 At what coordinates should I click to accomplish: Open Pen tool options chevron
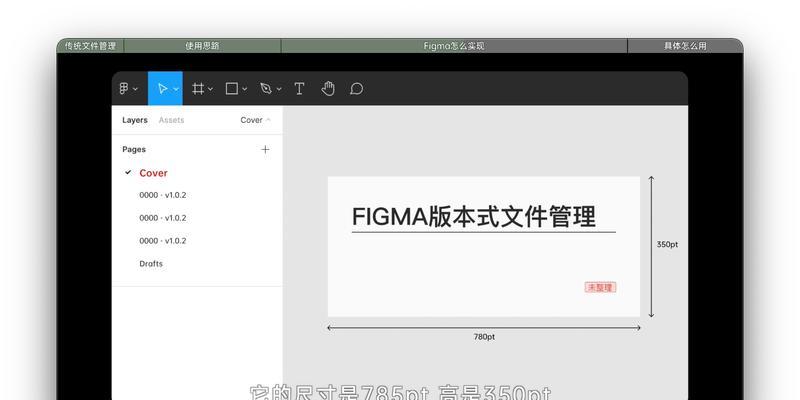point(279,89)
